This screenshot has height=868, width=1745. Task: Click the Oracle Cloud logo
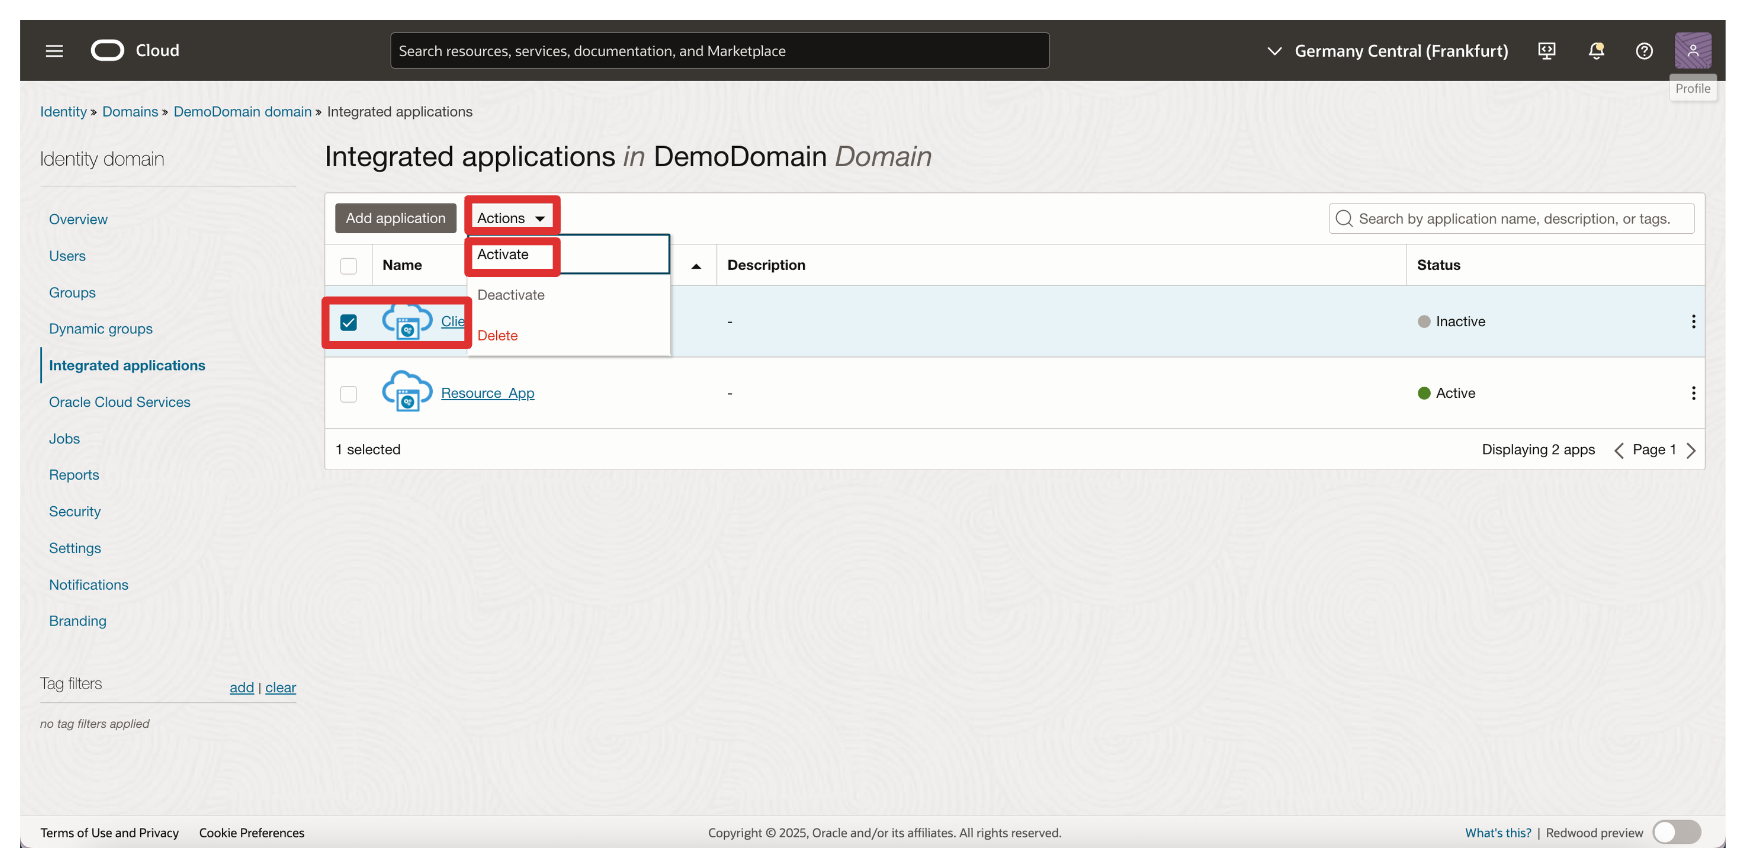coord(108,51)
